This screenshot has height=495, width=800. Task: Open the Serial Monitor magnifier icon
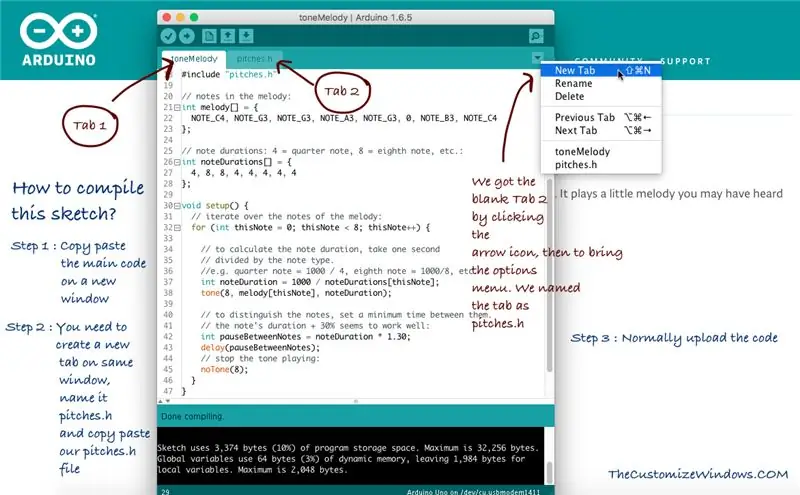pos(536,36)
